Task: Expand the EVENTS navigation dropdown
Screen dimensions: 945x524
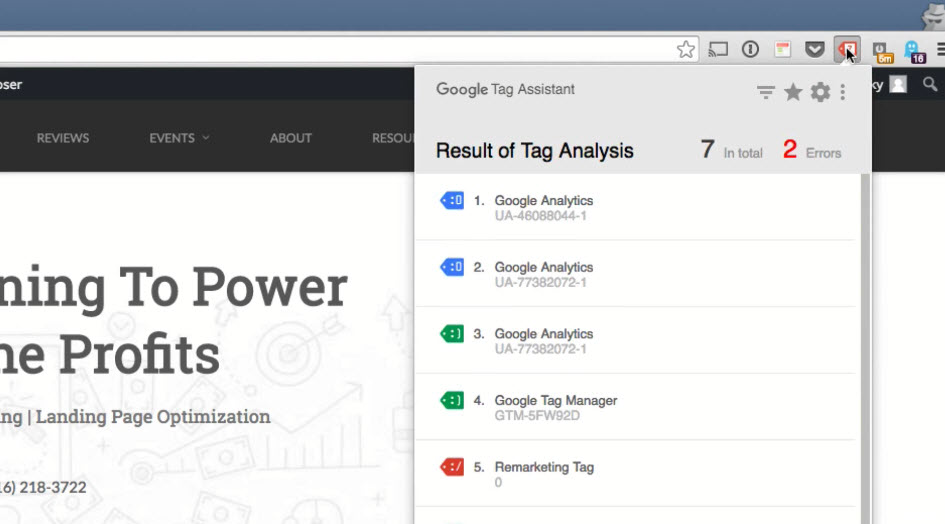Action: point(179,138)
